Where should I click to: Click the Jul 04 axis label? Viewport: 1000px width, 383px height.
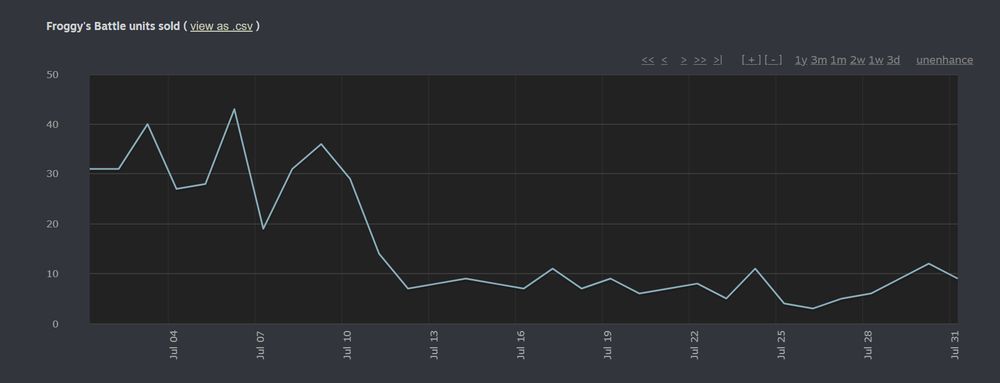173,344
